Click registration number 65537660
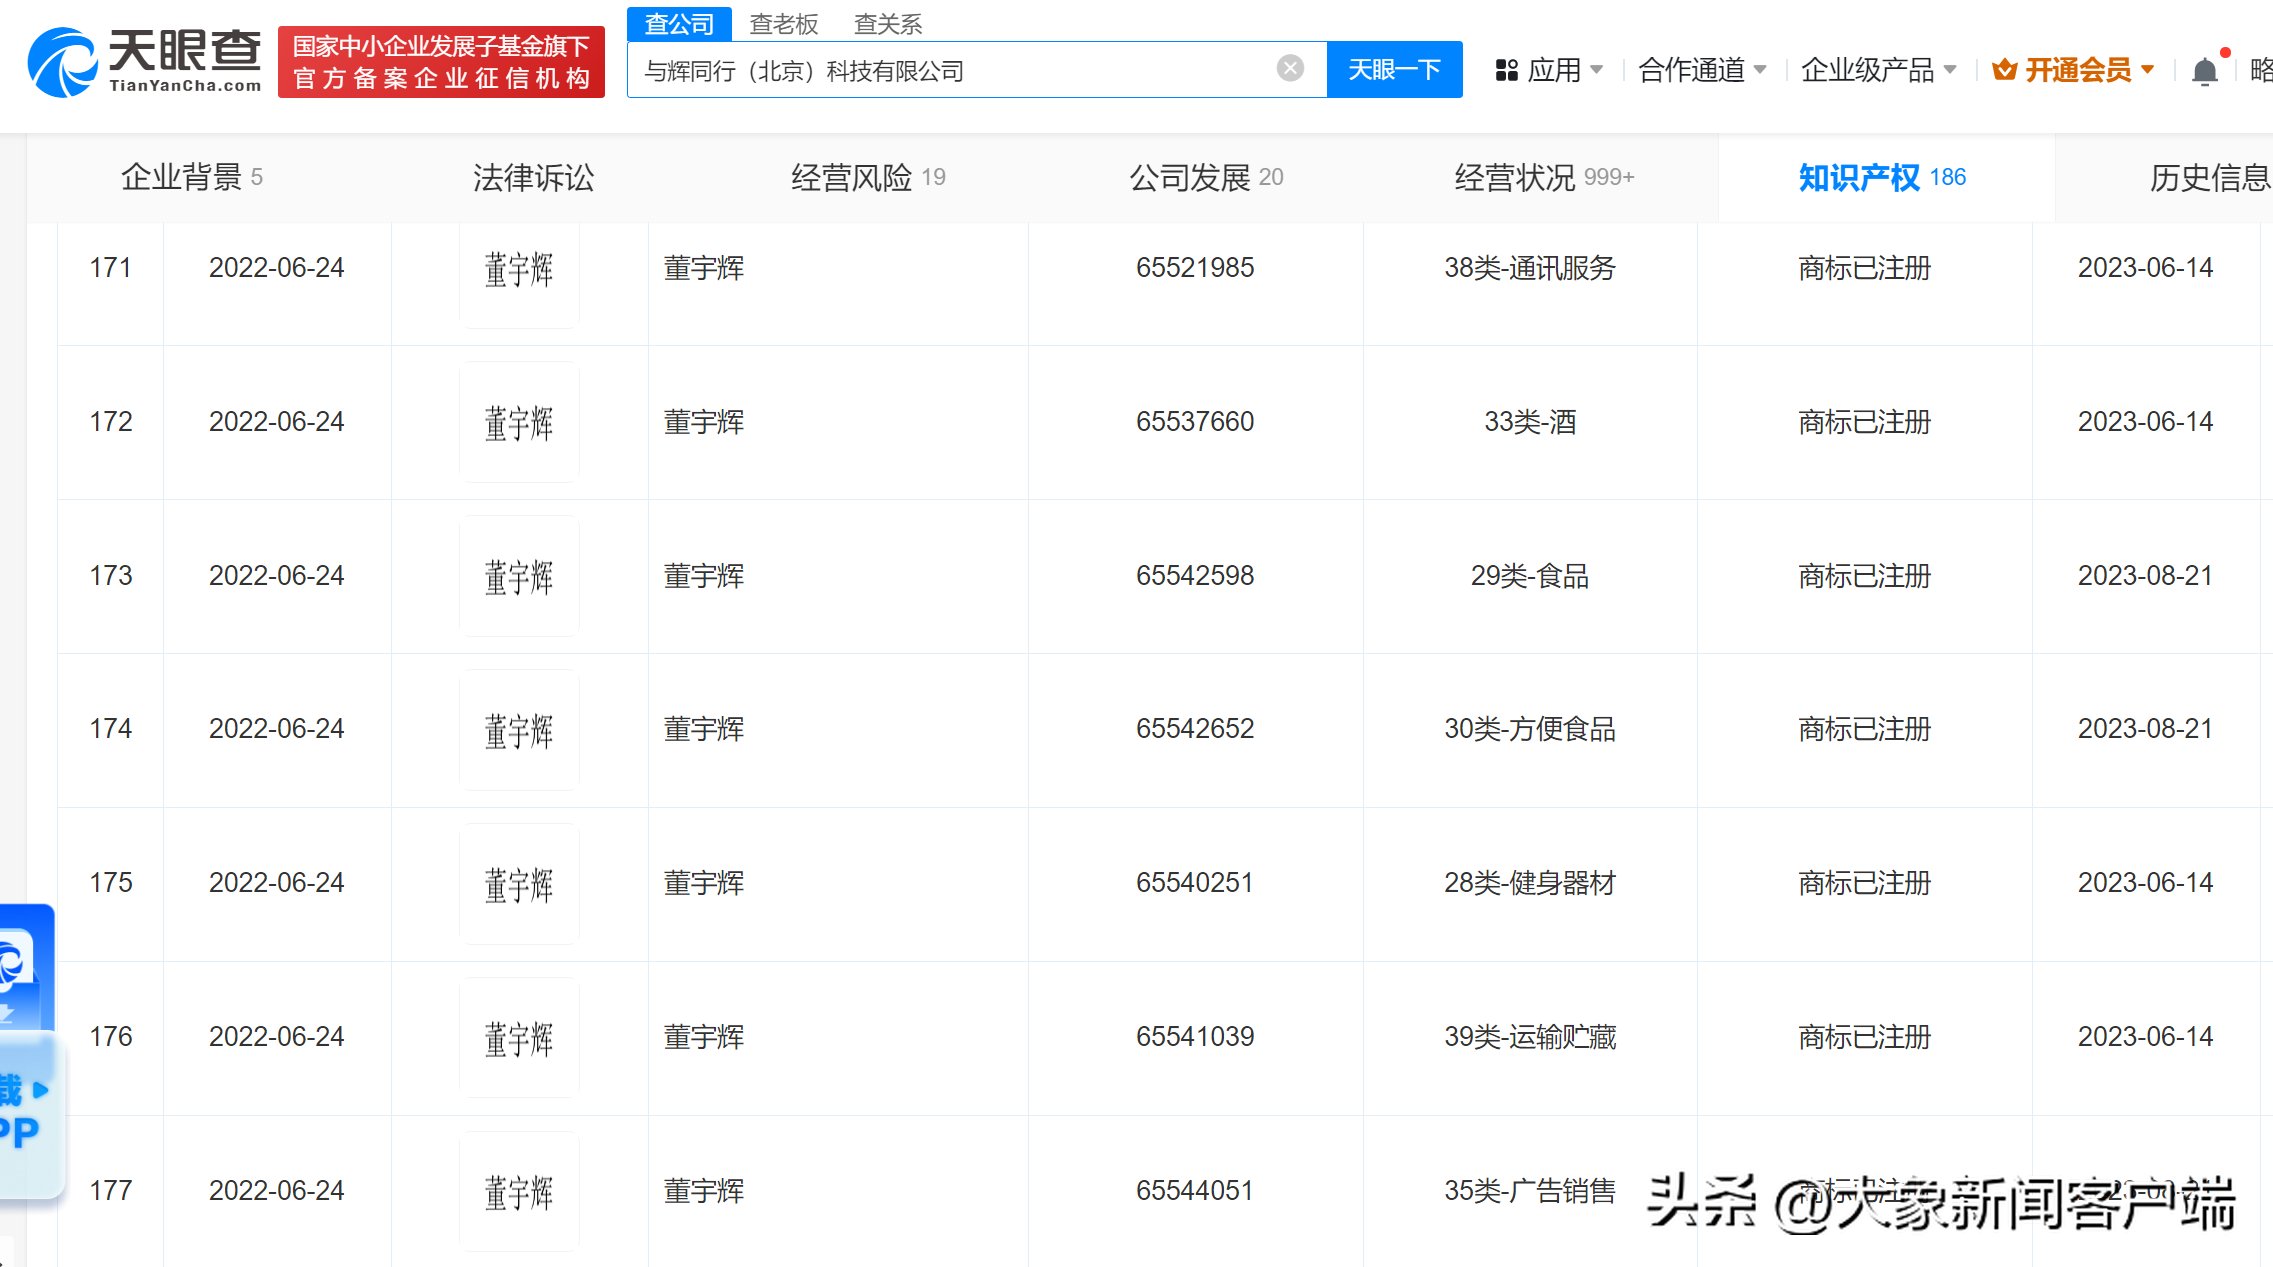Viewport: 2273px width, 1267px height. click(1195, 422)
